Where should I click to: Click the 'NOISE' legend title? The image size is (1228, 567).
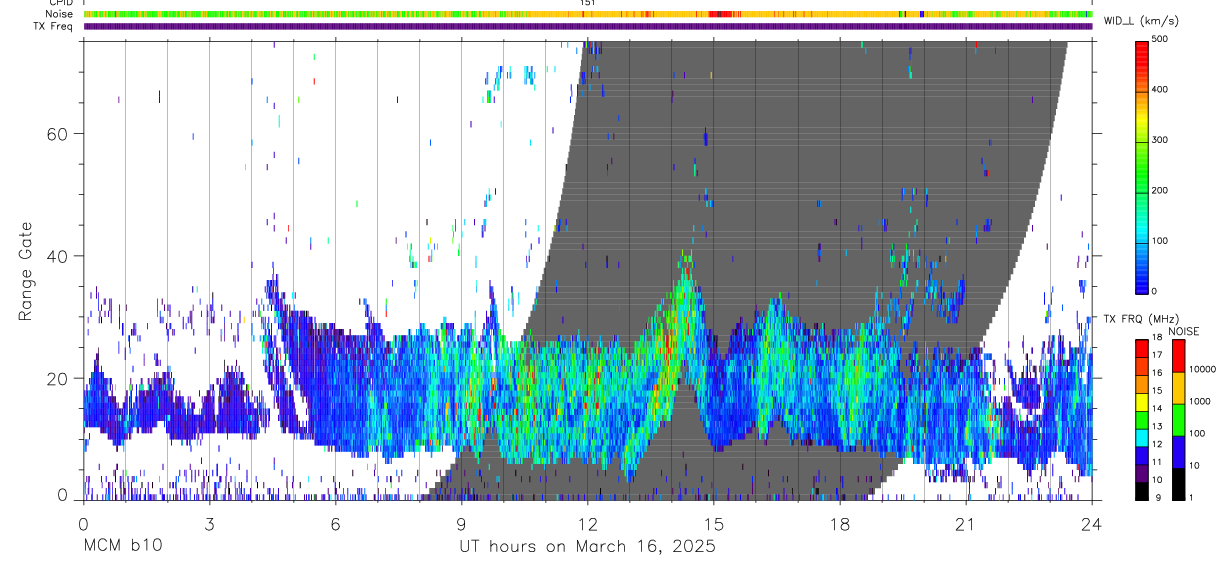pyautogui.click(x=1183, y=331)
